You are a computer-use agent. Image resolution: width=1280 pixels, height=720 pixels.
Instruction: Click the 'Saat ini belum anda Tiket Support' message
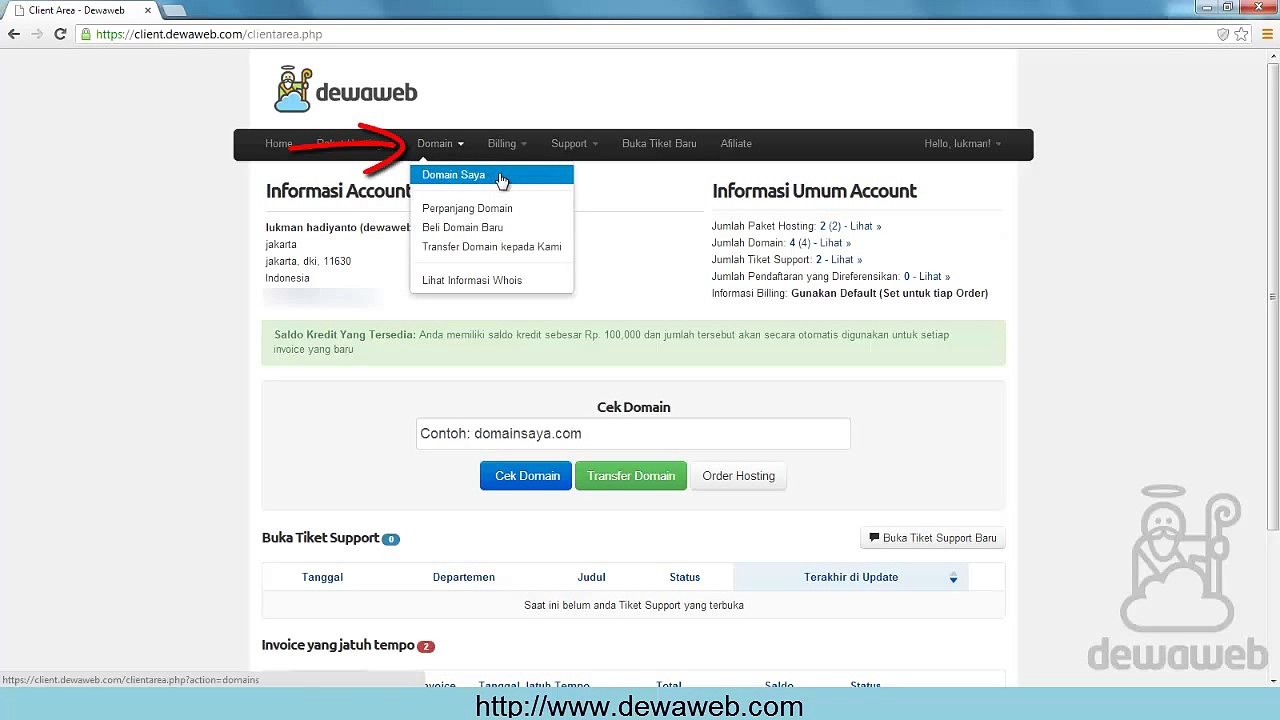point(634,605)
